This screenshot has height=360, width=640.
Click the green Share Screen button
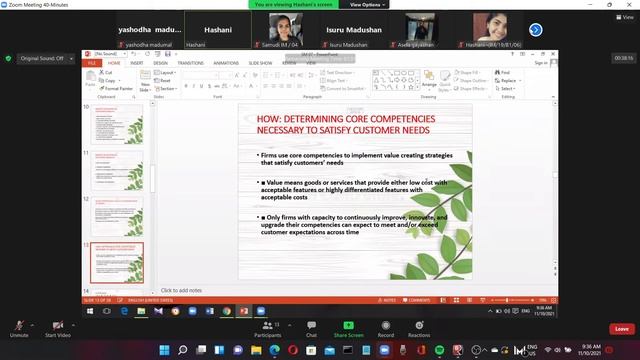pyautogui.click(x=349, y=329)
